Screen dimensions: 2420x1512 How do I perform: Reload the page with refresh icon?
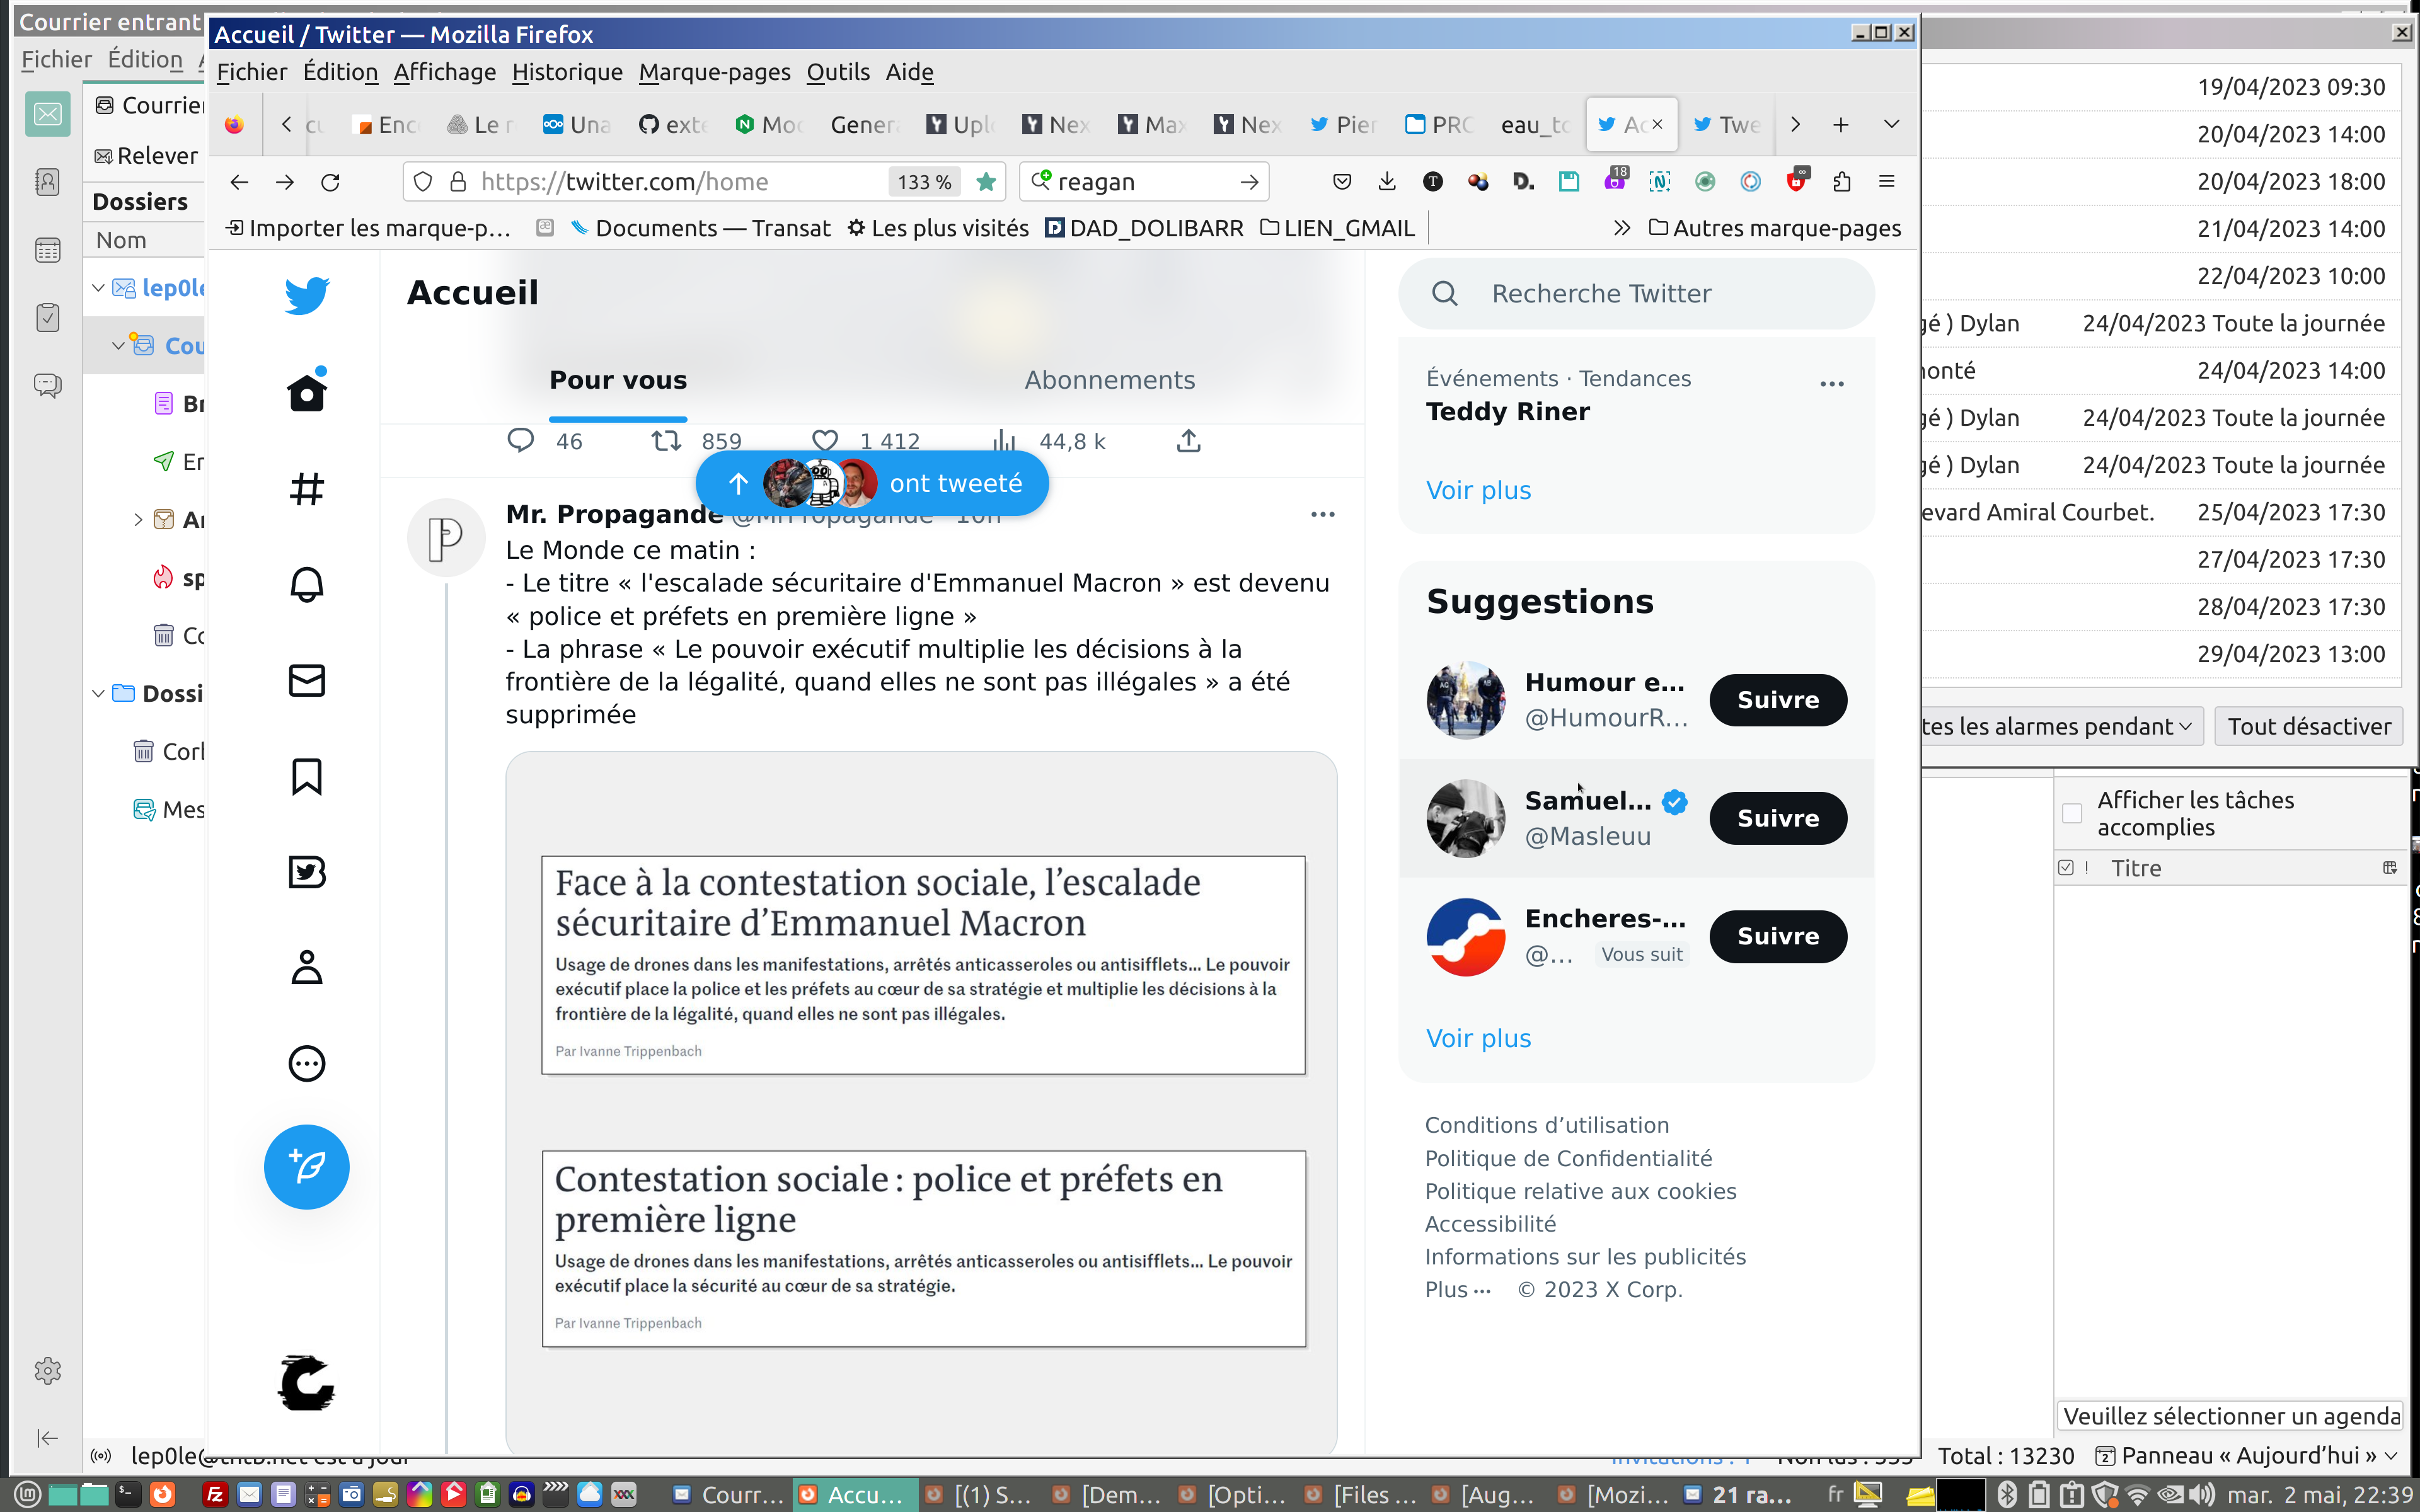(x=330, y=181)
